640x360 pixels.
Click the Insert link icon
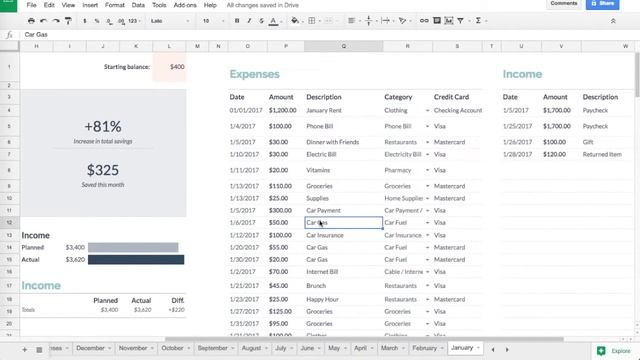tap(424, 20)
